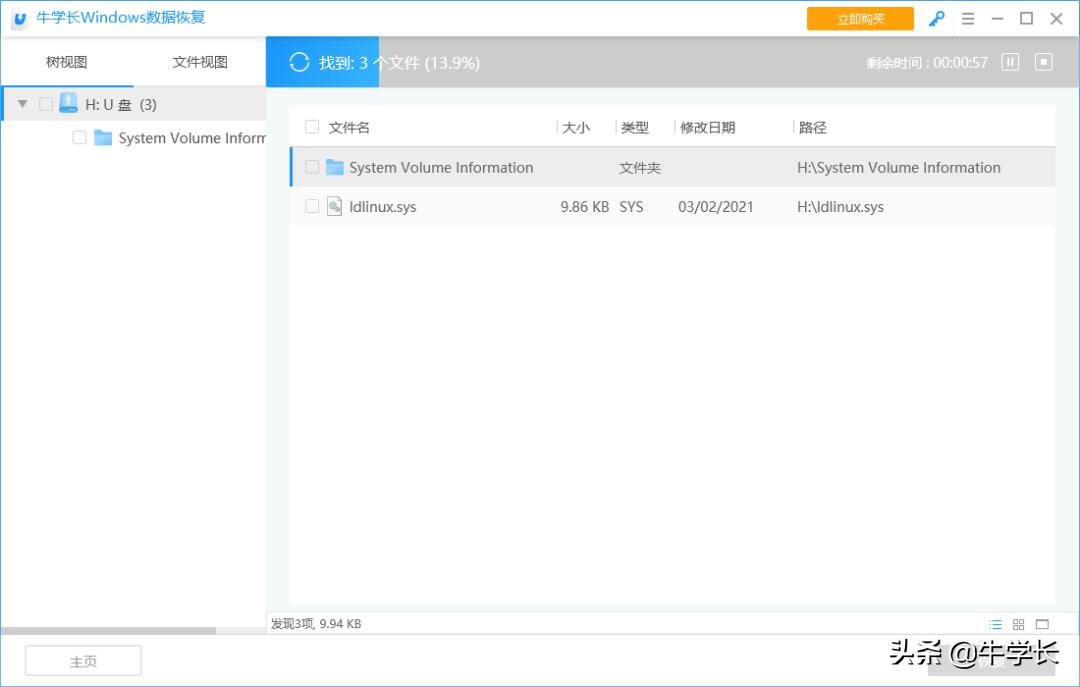
Task: Switch to 文件视图 tab
Action: 200,62
